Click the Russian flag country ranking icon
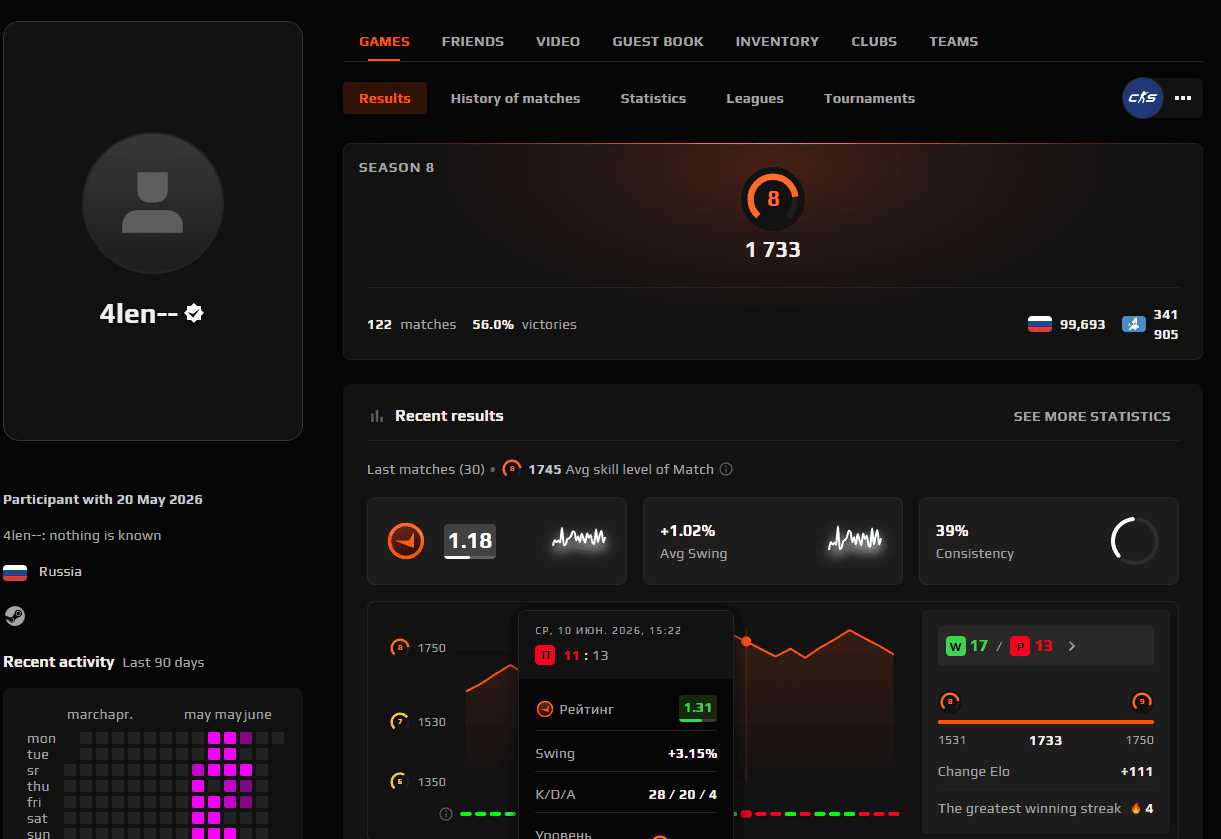1221x839 pixels. pyautogui.click(x=1040, y=324)
